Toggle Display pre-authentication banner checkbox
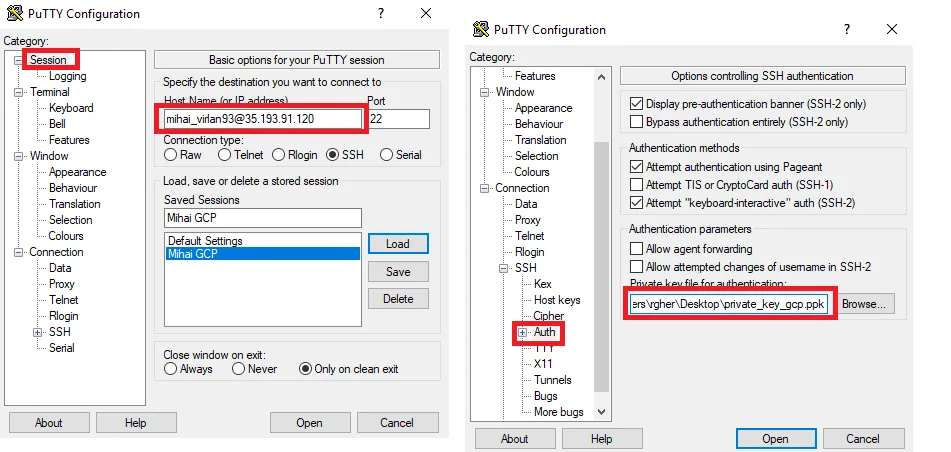 636,104
